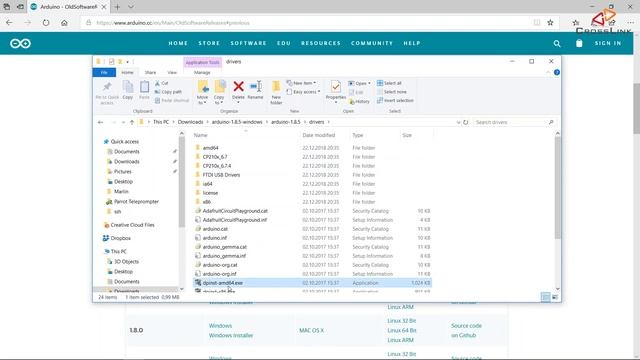Open COMMUNITY menu on Arduino website

(x=372, y=43)
